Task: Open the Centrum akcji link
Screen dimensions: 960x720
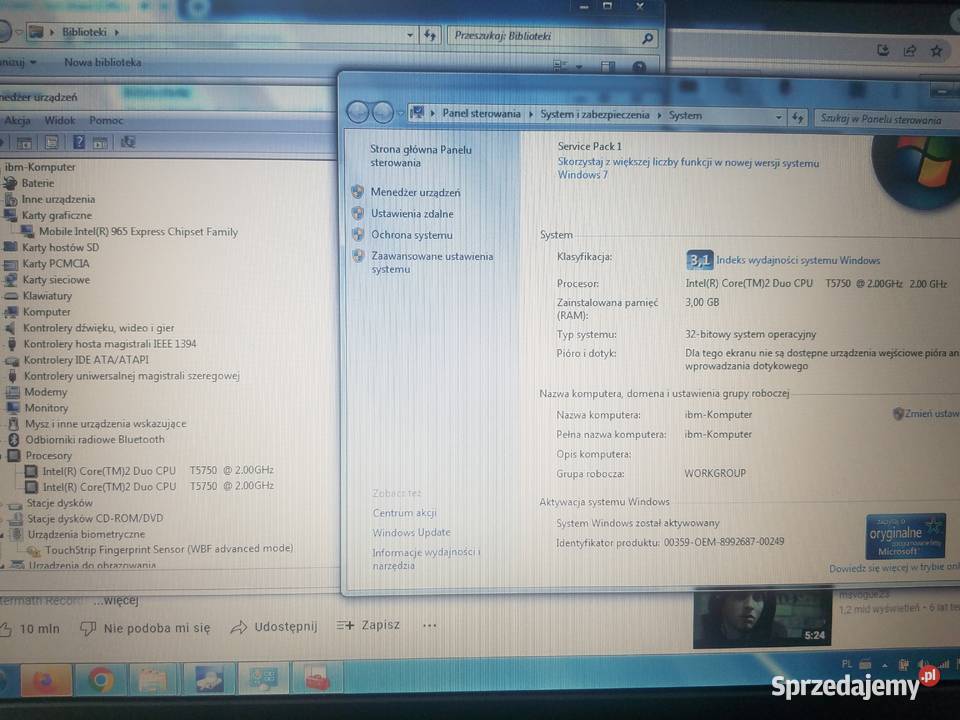Action: point(404,513)
